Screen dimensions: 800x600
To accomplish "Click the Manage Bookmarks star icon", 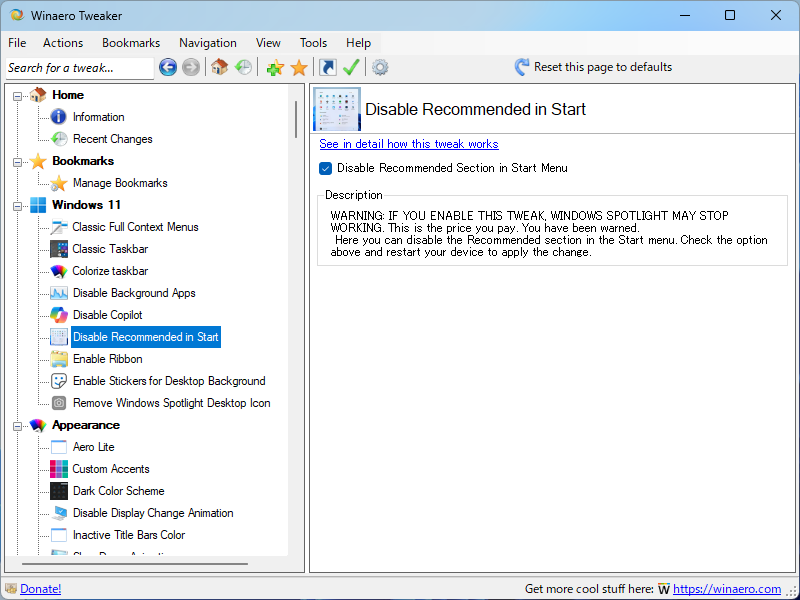I will tap(59, 183).
